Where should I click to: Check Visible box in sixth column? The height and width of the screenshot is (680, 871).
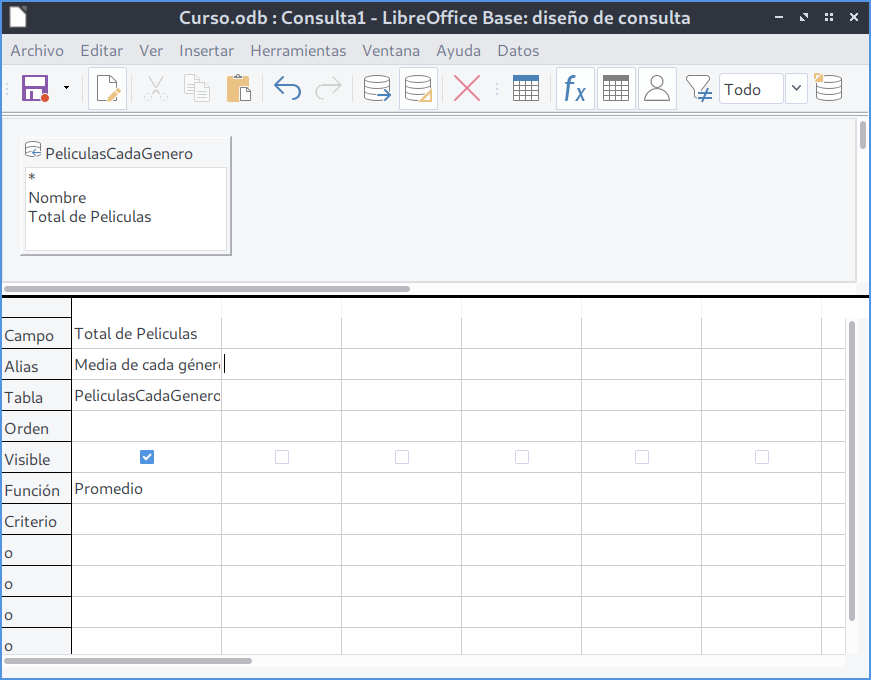pyautogui.click(x=762, y=457)
